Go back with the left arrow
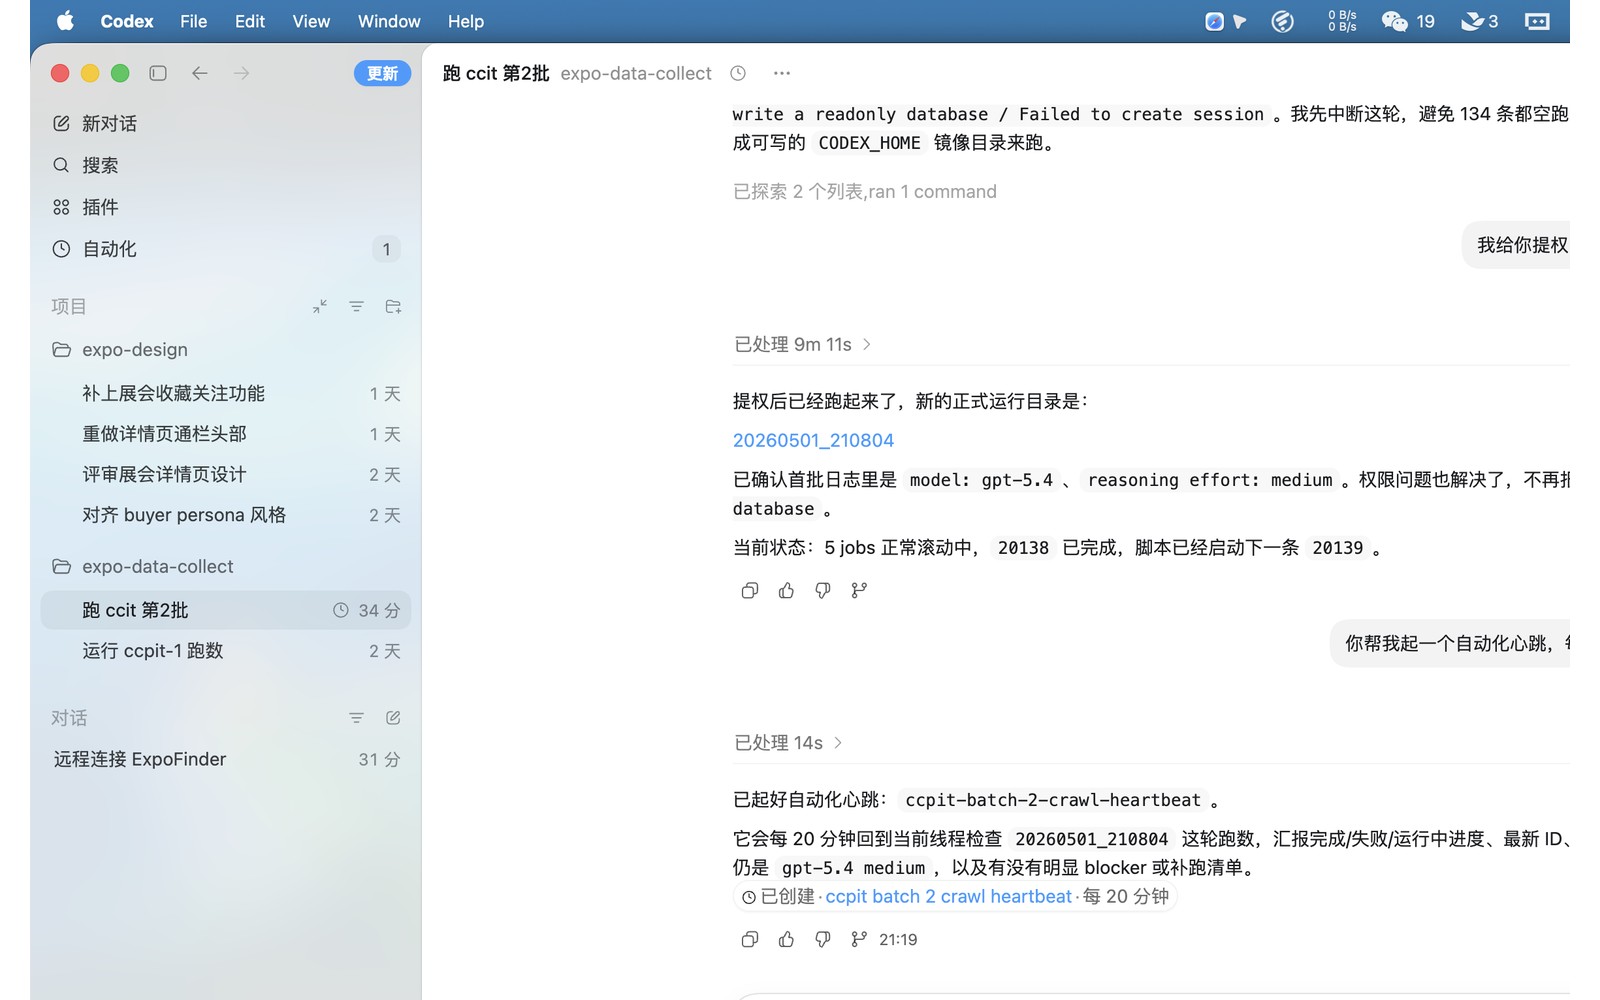 200,73
